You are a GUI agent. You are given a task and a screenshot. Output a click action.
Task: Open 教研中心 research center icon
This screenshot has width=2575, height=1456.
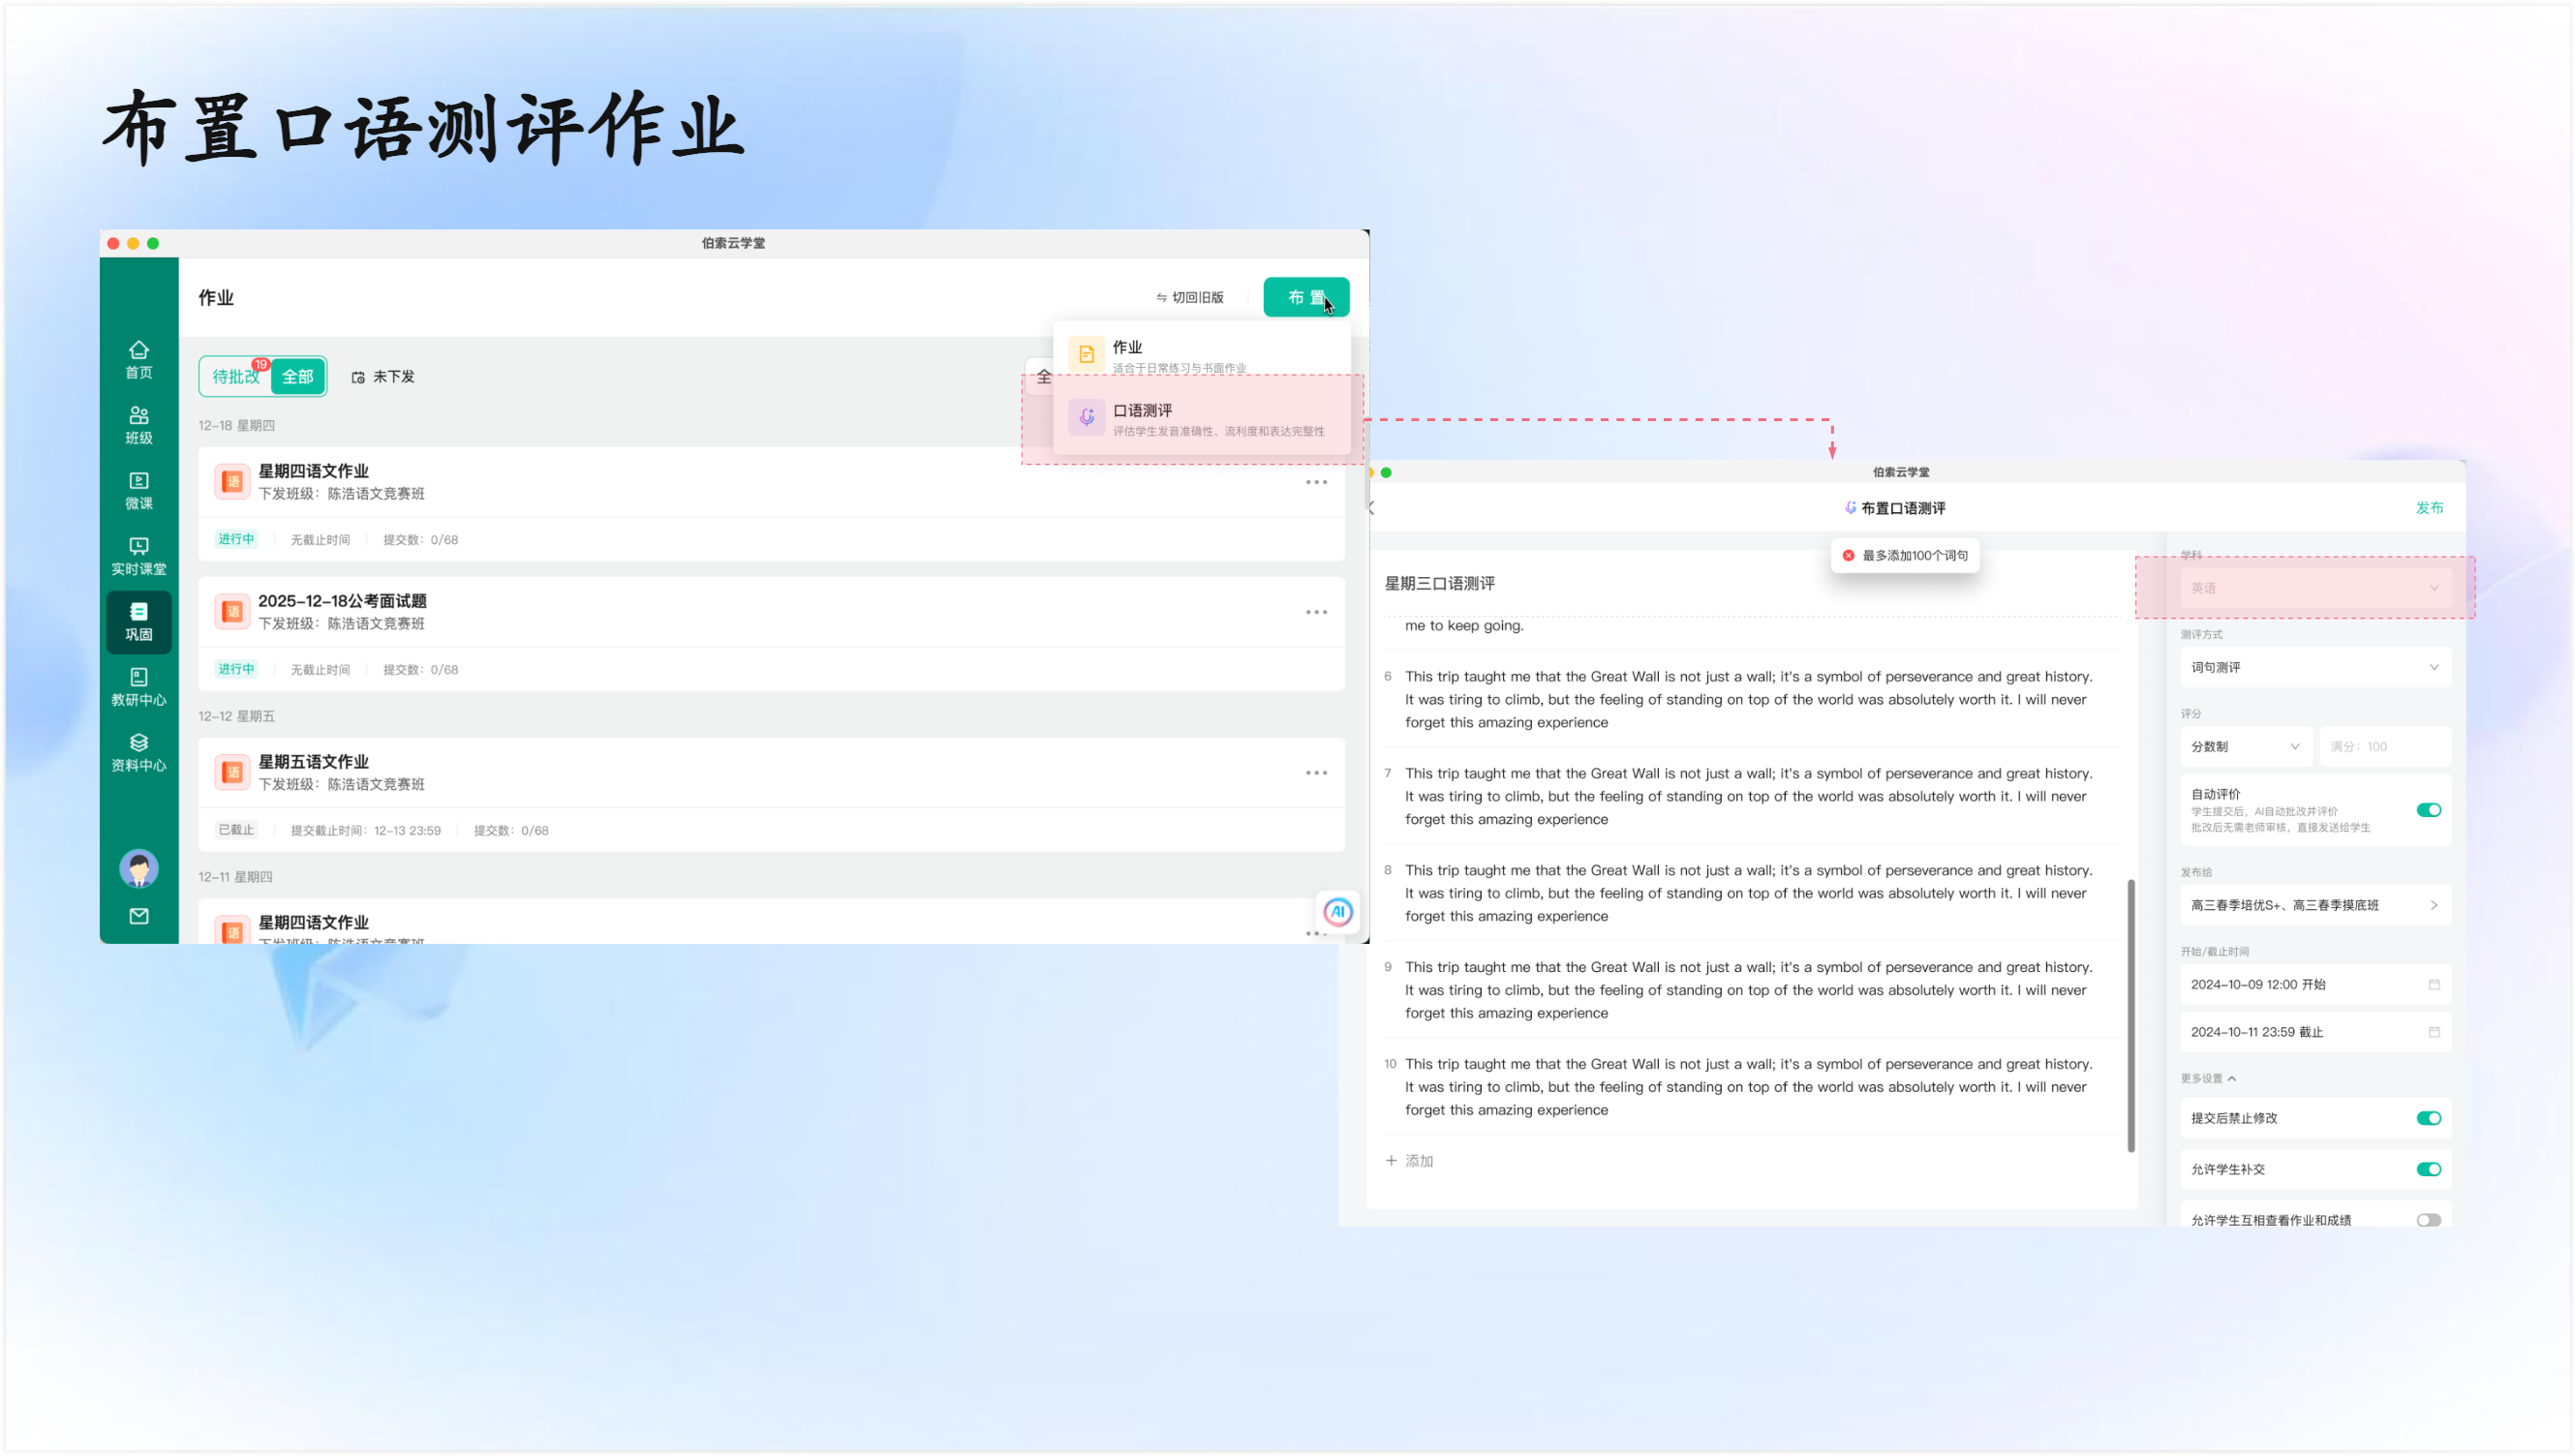(x=139, y=686)
